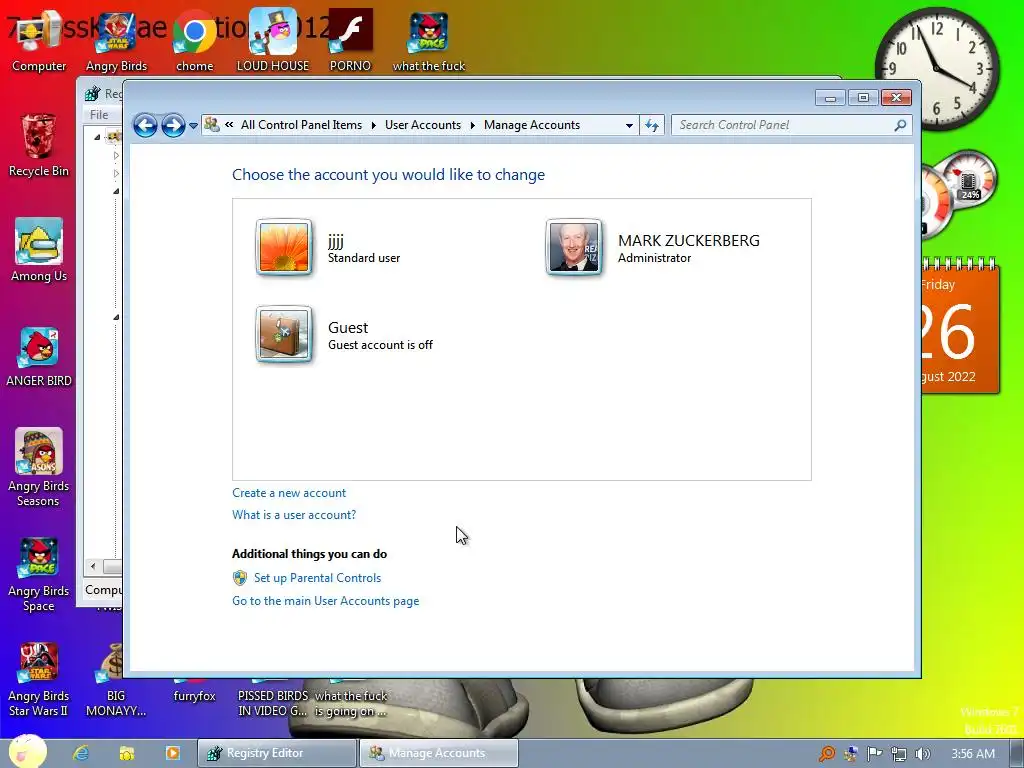Select the Guest account
Viewport: 1024px width, 768px height.
(344, 335)
